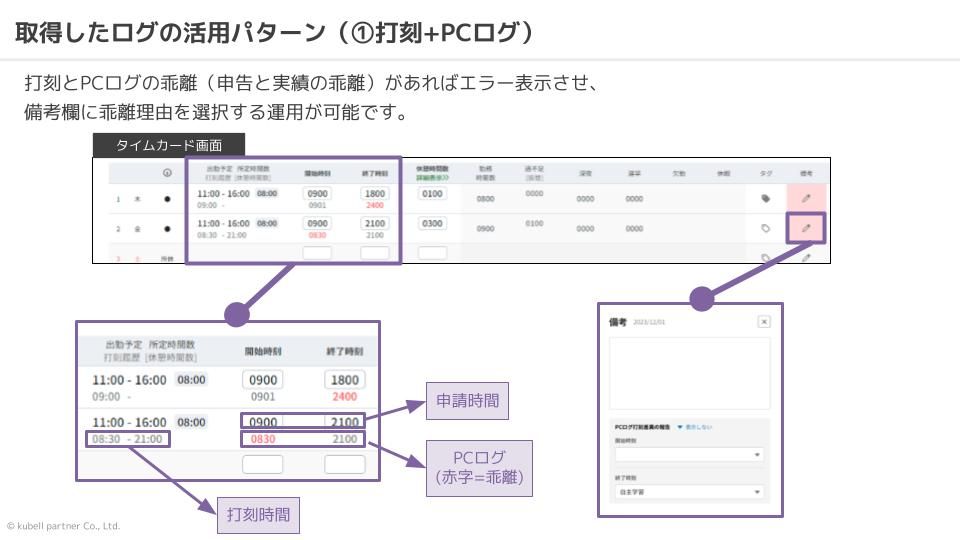Screen dimensions: 960x540
Task: Click the large remarks text area in dialog
Action: (x=689, y=373)
